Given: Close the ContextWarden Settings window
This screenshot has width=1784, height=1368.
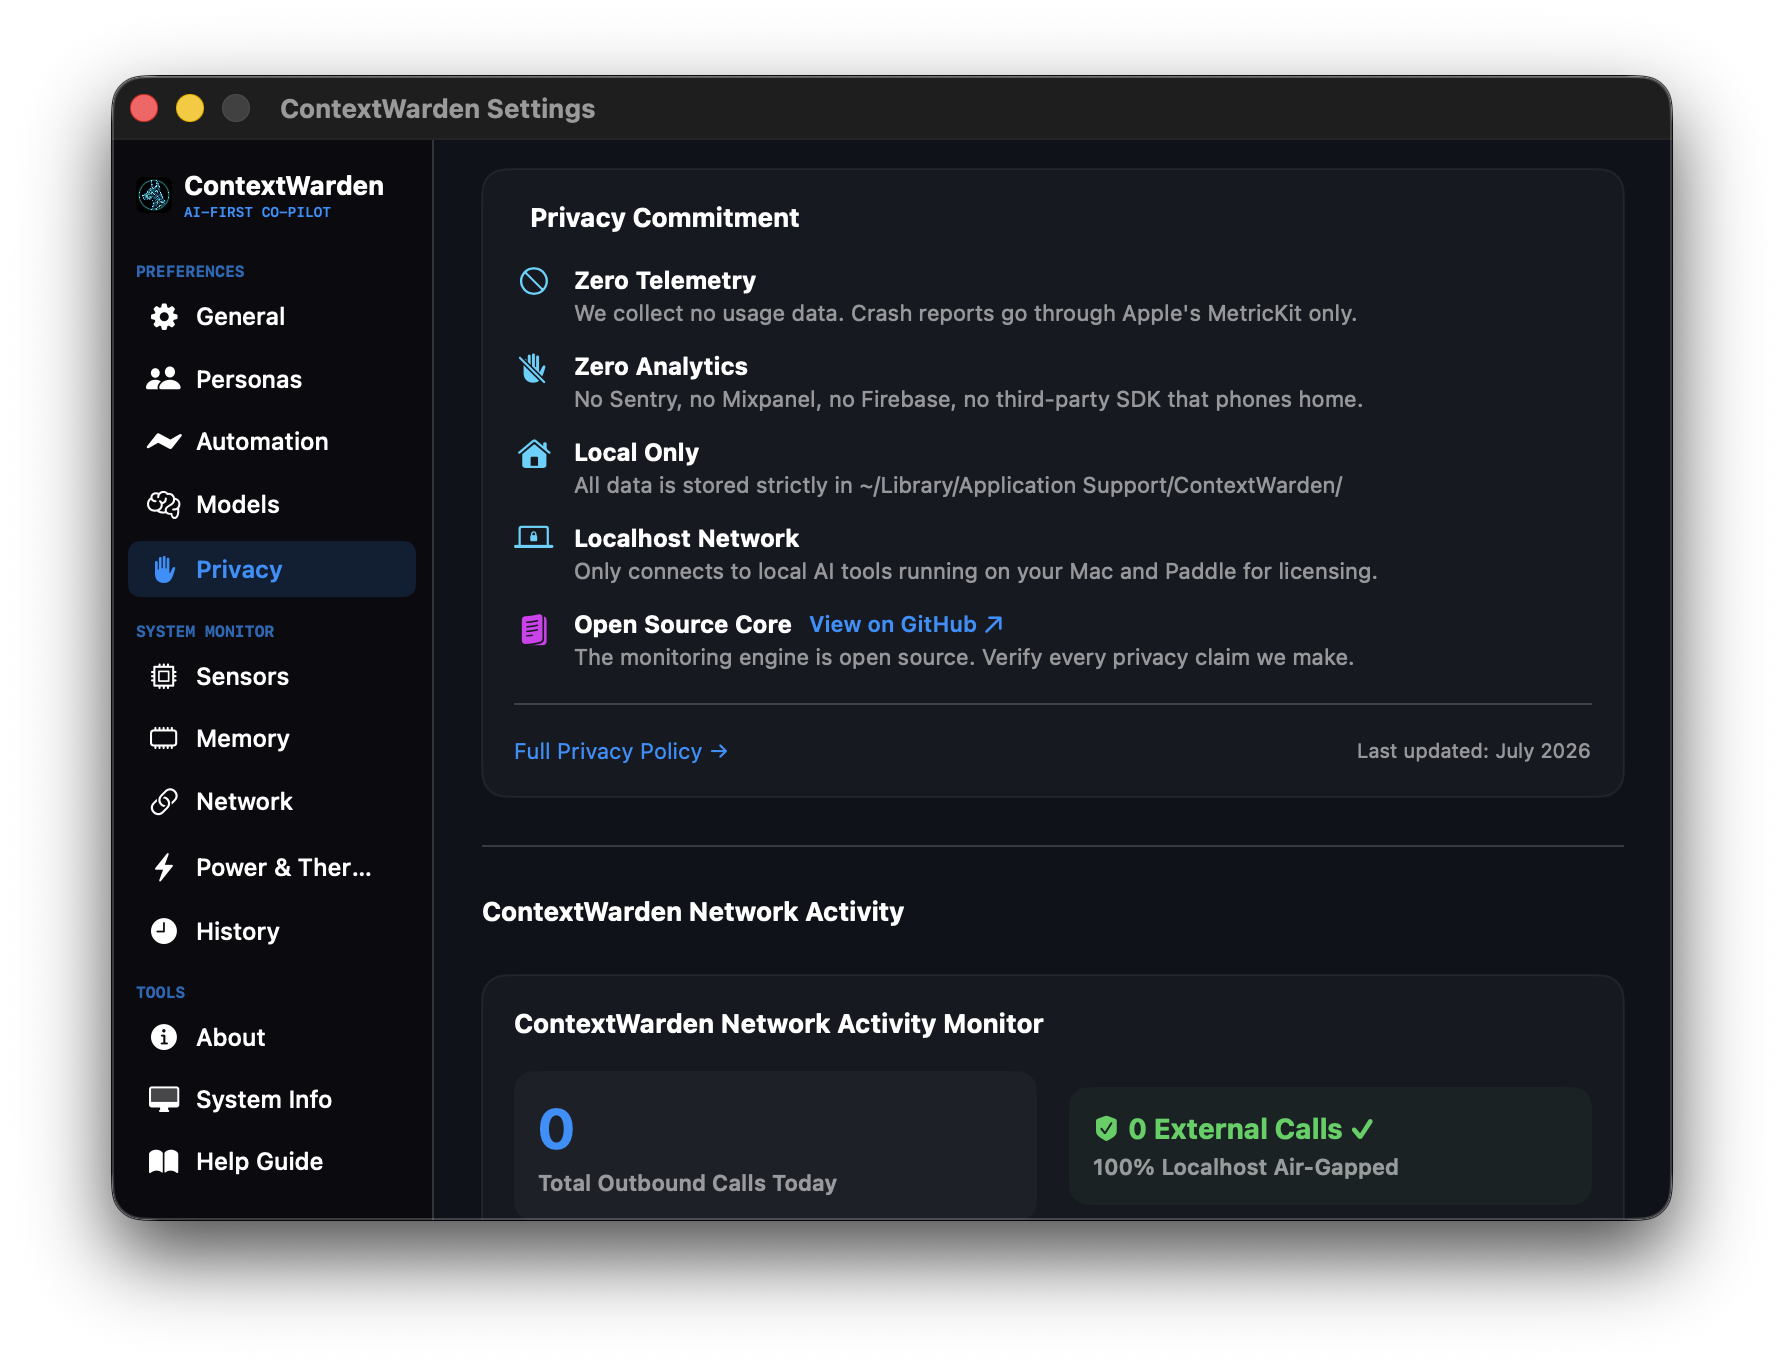Looking at the screenshot, I should point(144,108).
